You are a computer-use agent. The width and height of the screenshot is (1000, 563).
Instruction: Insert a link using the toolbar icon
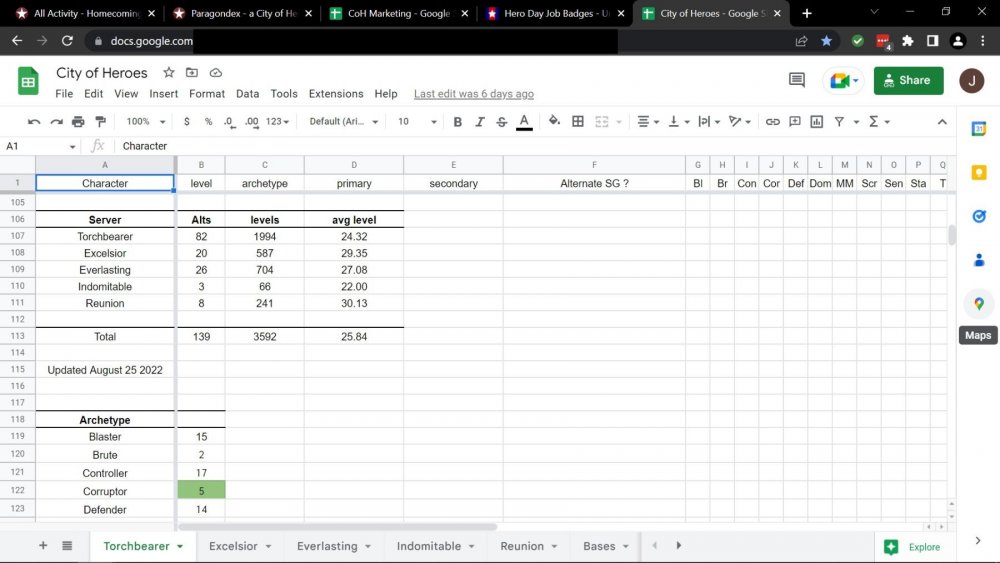(772, 121)
